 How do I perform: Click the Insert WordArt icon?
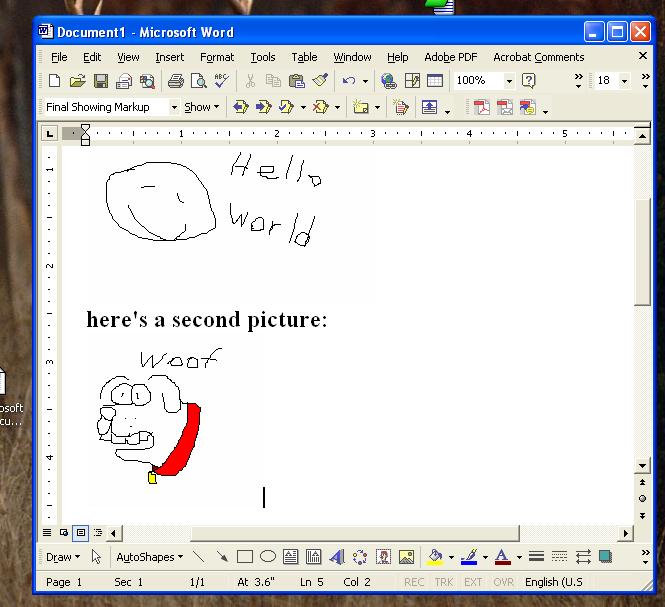pyautogui.click(x=336, y=557)
